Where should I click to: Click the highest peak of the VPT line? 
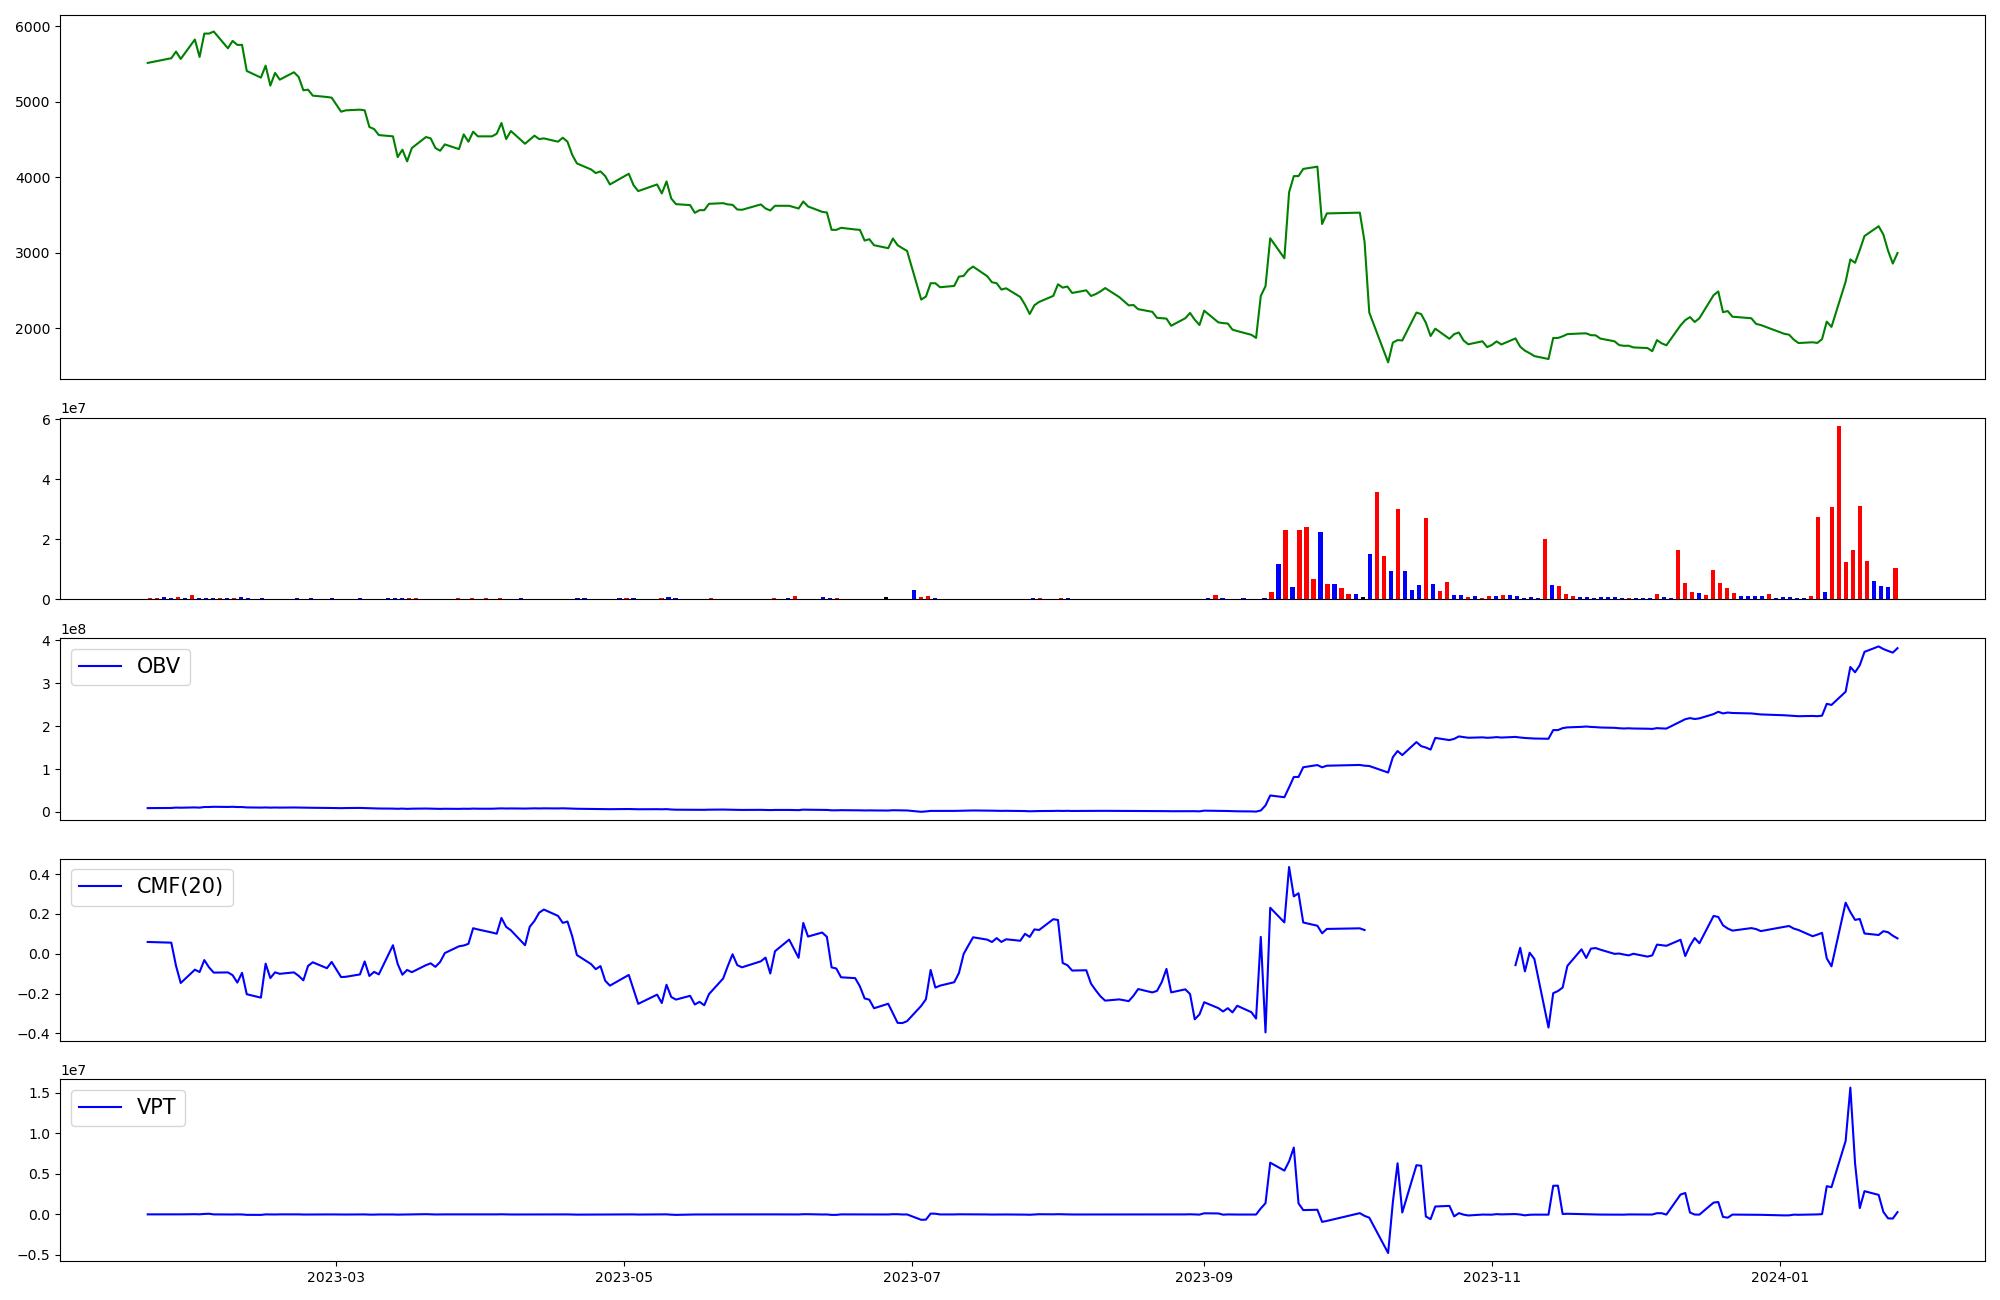(1850, 1088)
